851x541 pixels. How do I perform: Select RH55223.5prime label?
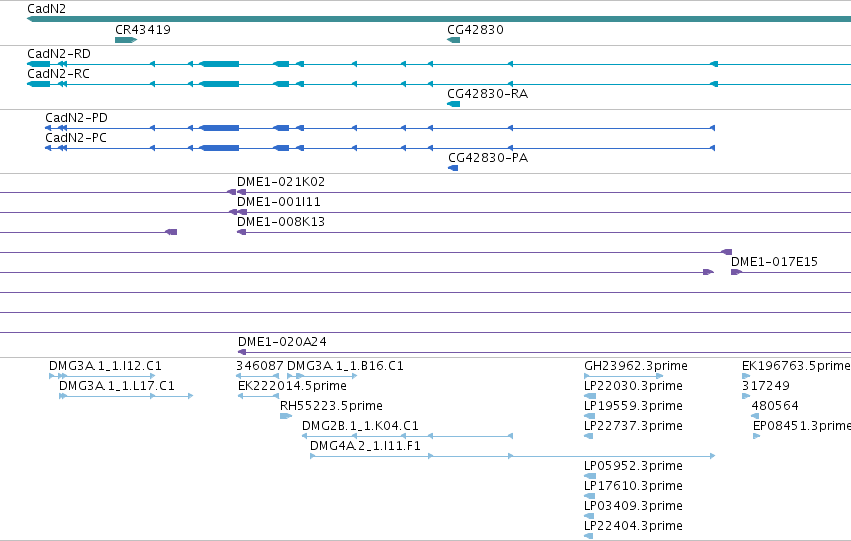[x=331, y=406]
